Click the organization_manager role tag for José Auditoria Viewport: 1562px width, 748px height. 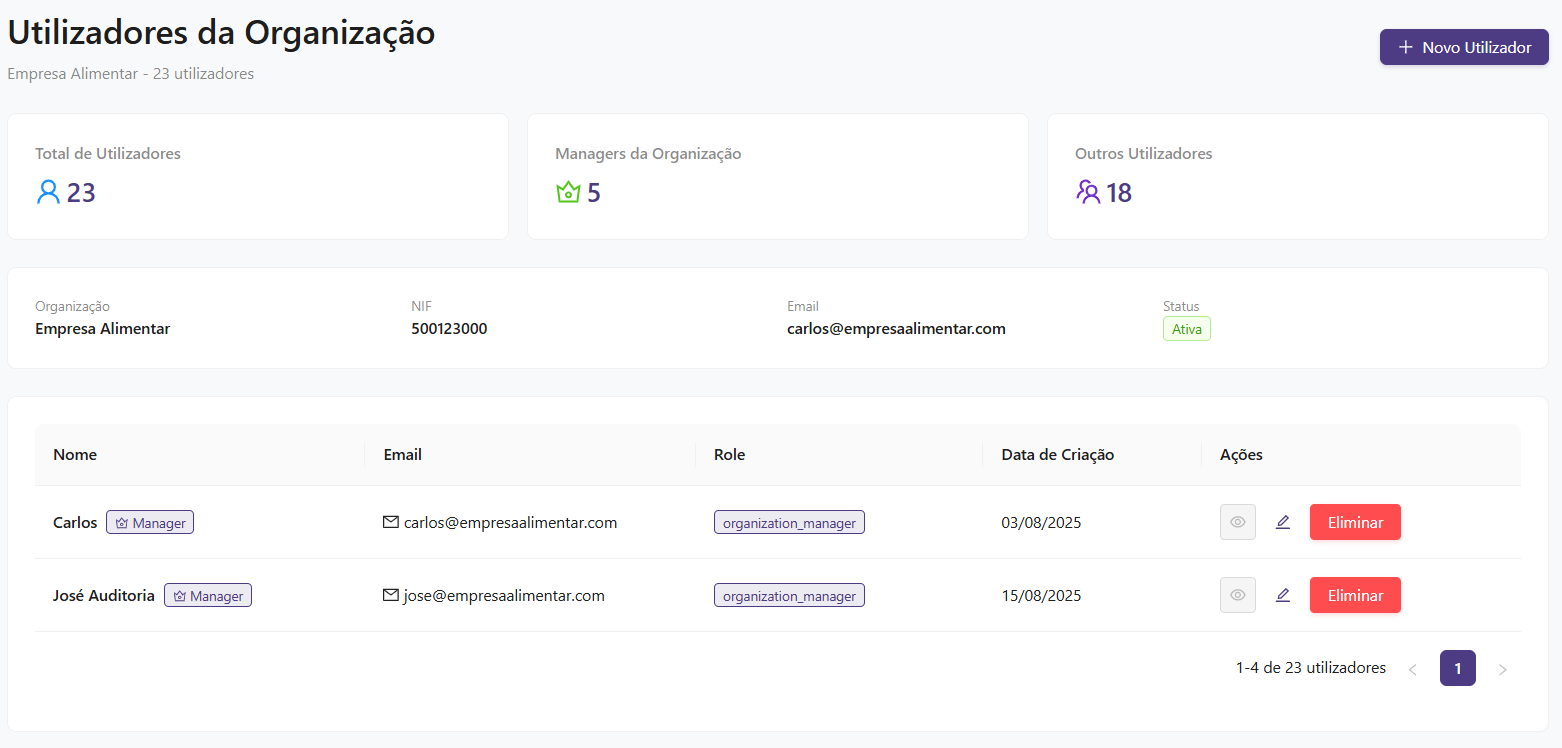789,595
